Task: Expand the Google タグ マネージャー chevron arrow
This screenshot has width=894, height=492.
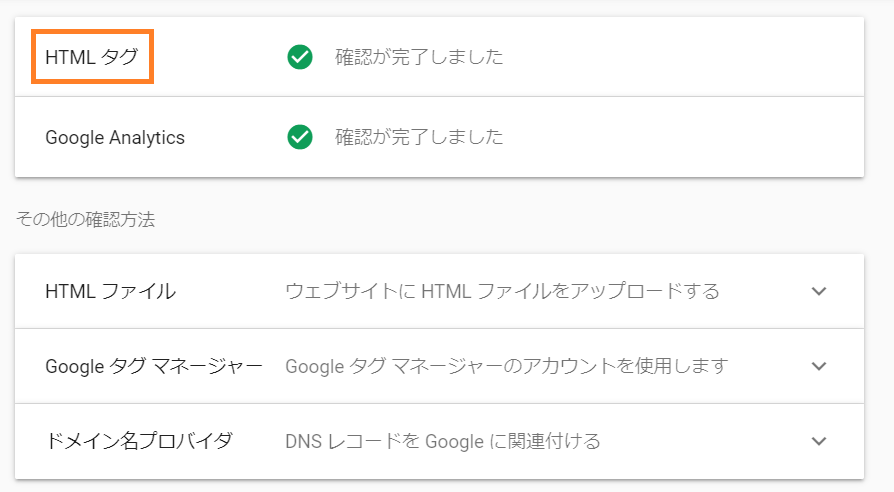Action: (819, 366)
